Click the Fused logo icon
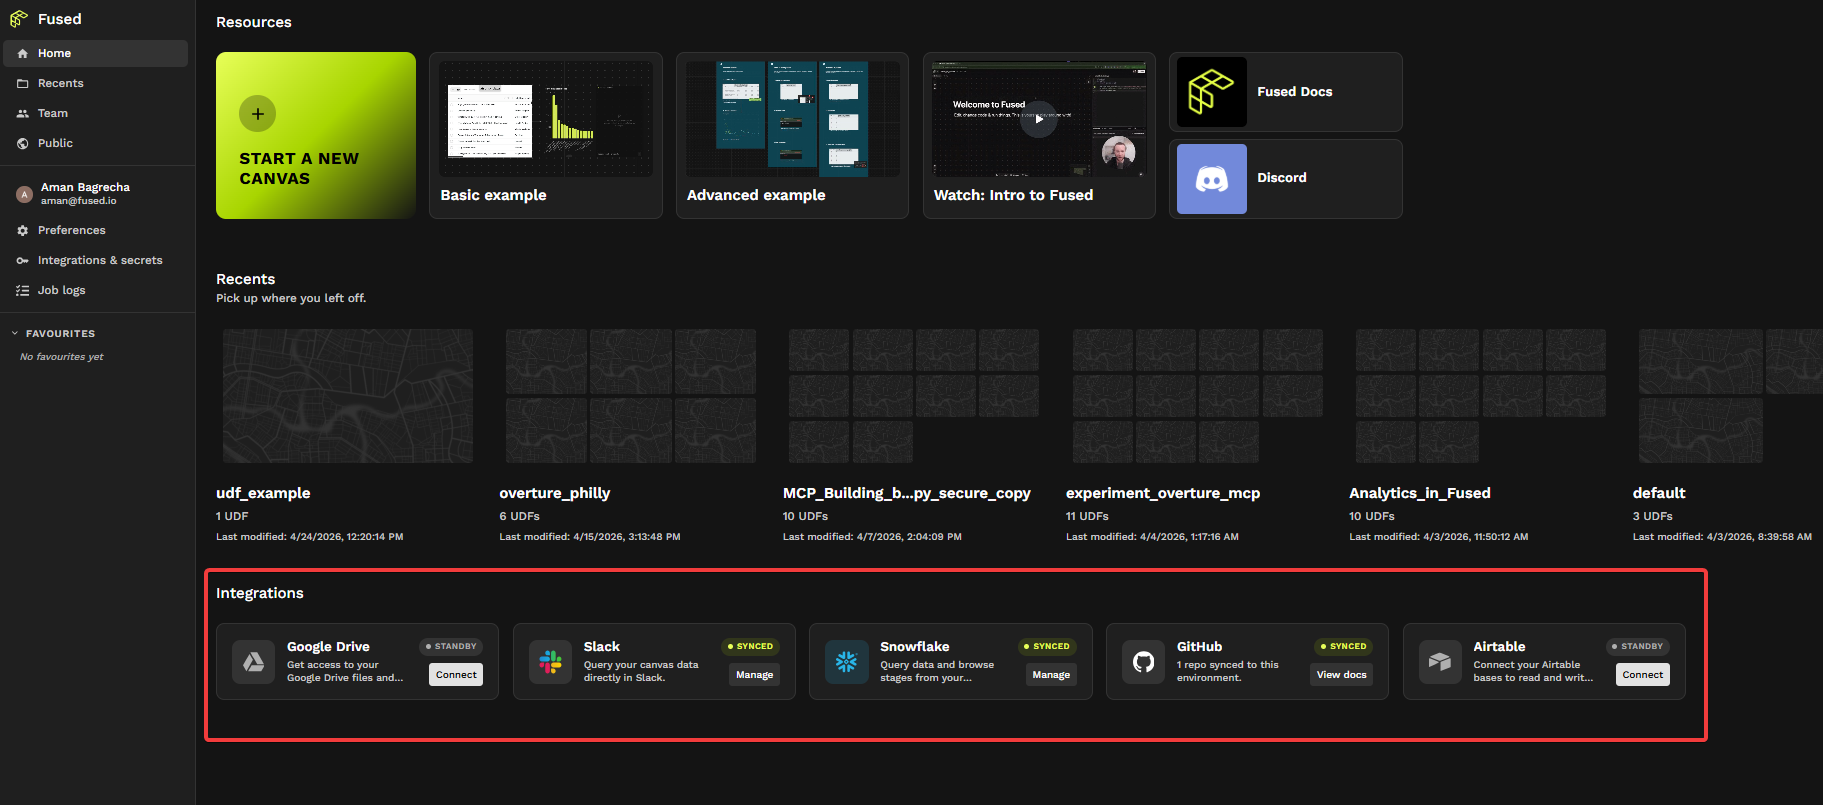 (19, 19)
